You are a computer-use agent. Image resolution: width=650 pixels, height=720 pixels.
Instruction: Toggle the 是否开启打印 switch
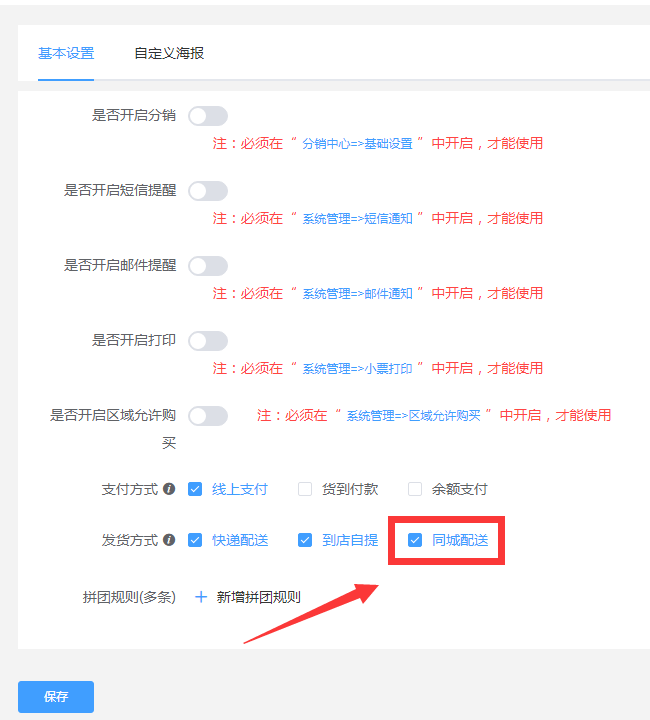pyautogui.click(x=208, y=341)
